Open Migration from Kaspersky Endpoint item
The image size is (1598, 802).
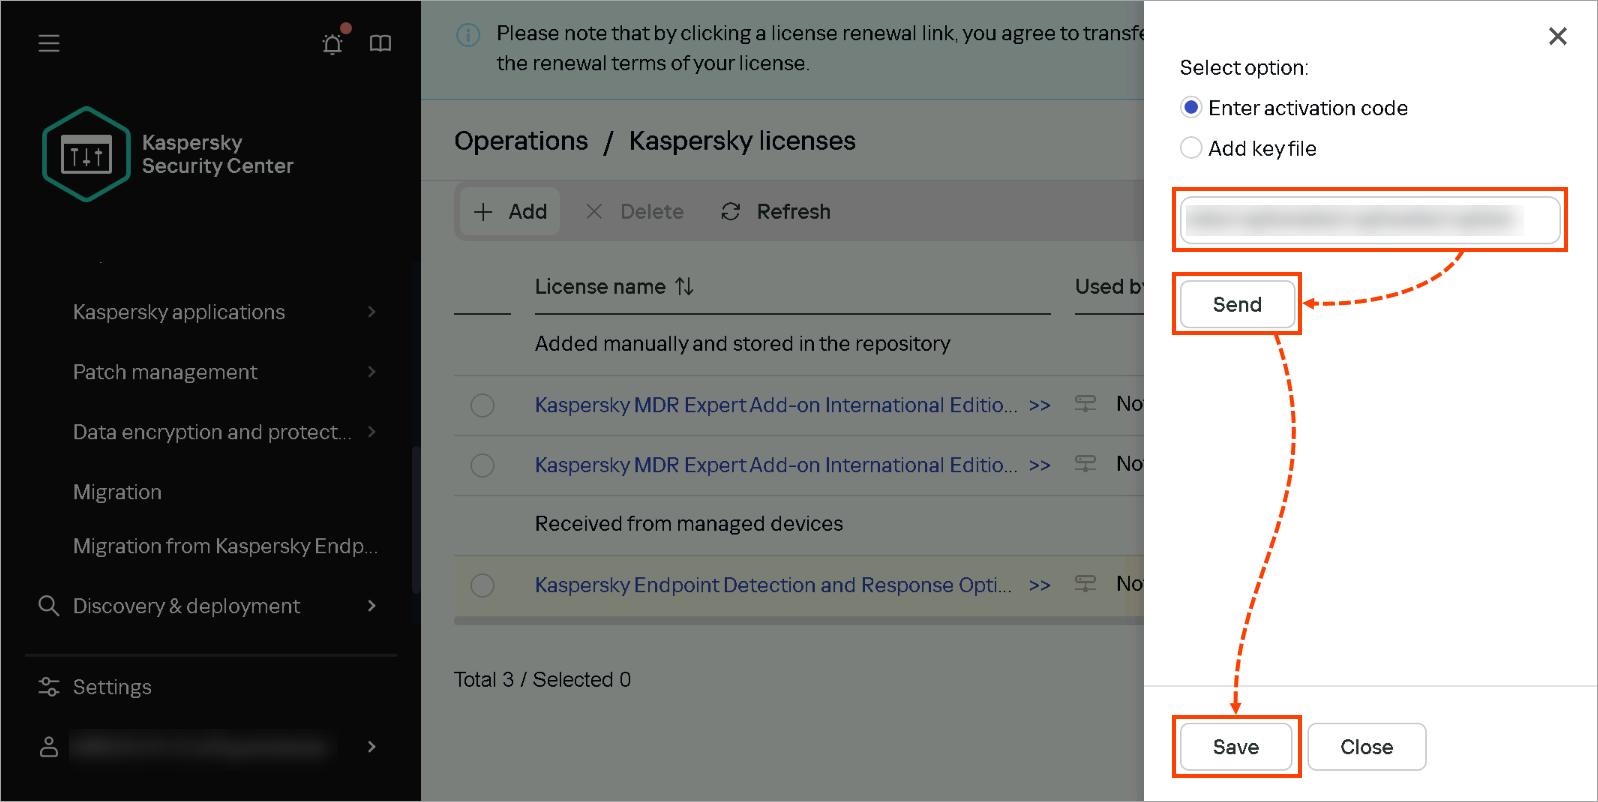tap(225, 546)
